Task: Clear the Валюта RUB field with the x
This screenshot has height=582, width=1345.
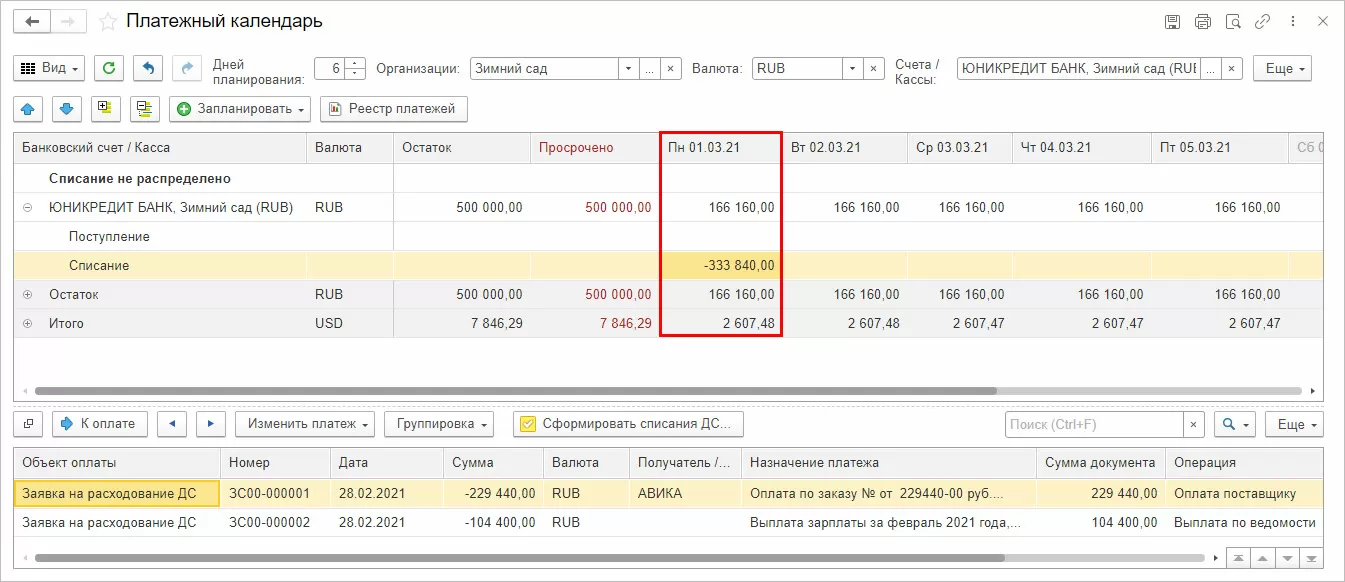Action: coord(874,68)
